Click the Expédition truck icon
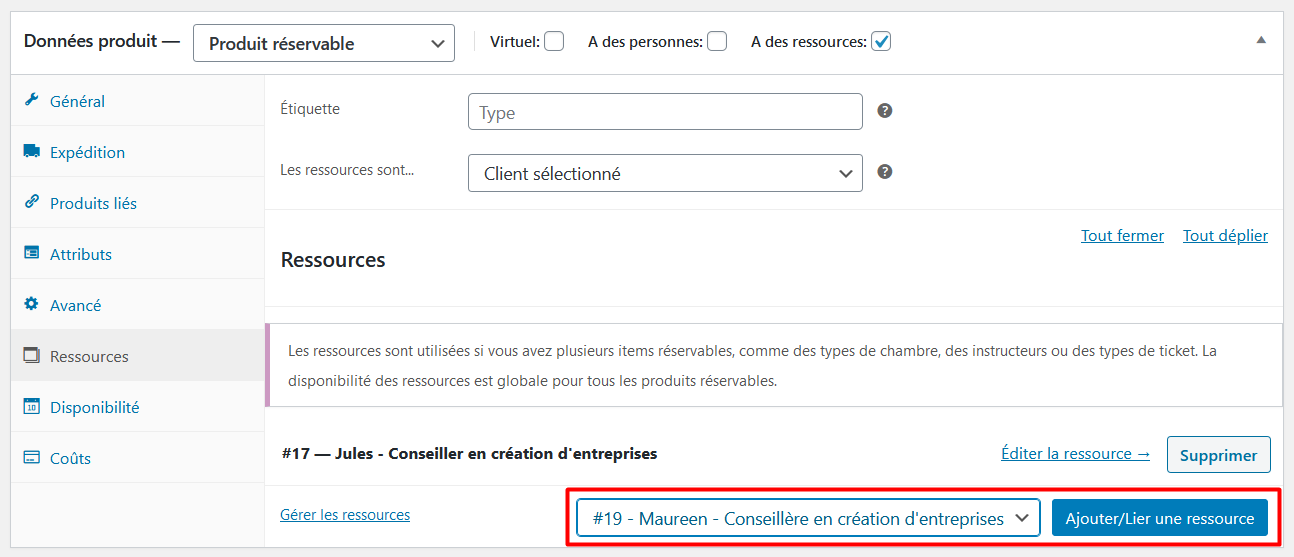Image resolution: width=1294 pixels, height=557 pixels. (x=31, y=152)
